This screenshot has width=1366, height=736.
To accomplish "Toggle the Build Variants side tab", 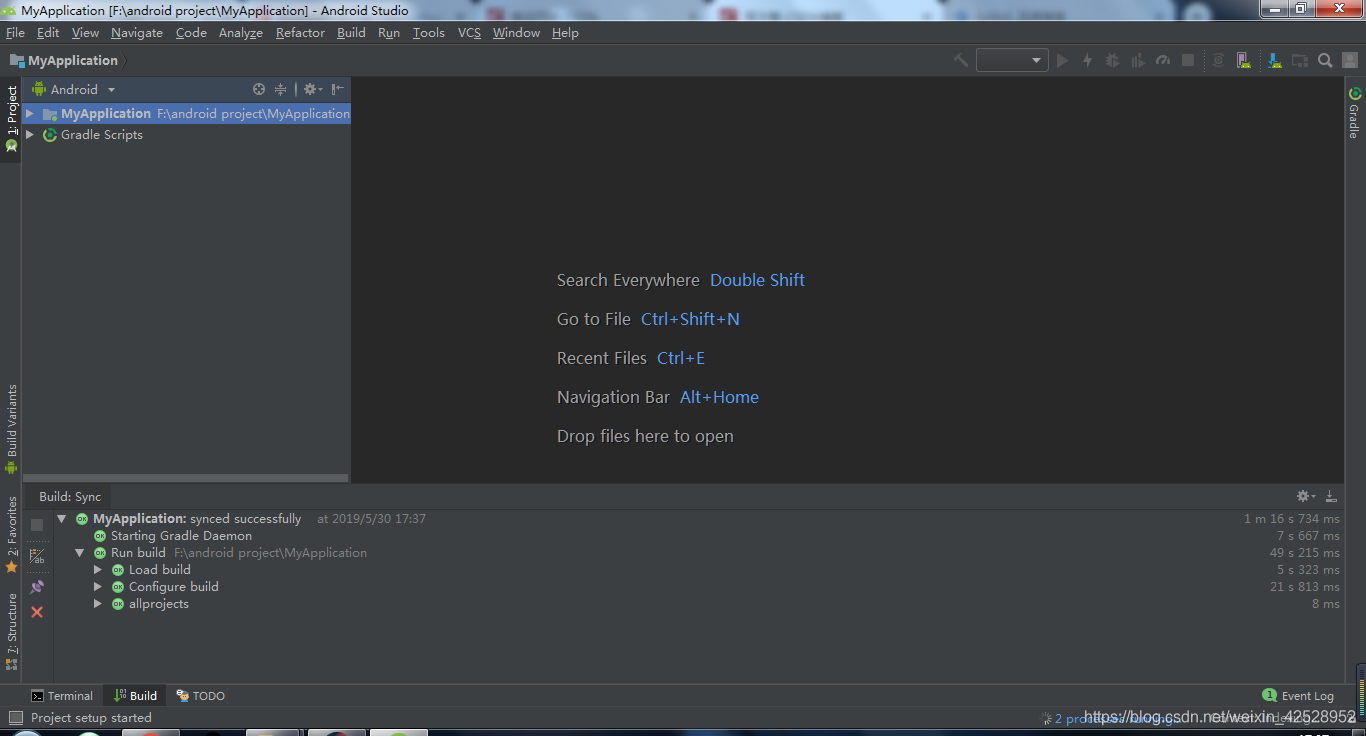I will [11, 429].
